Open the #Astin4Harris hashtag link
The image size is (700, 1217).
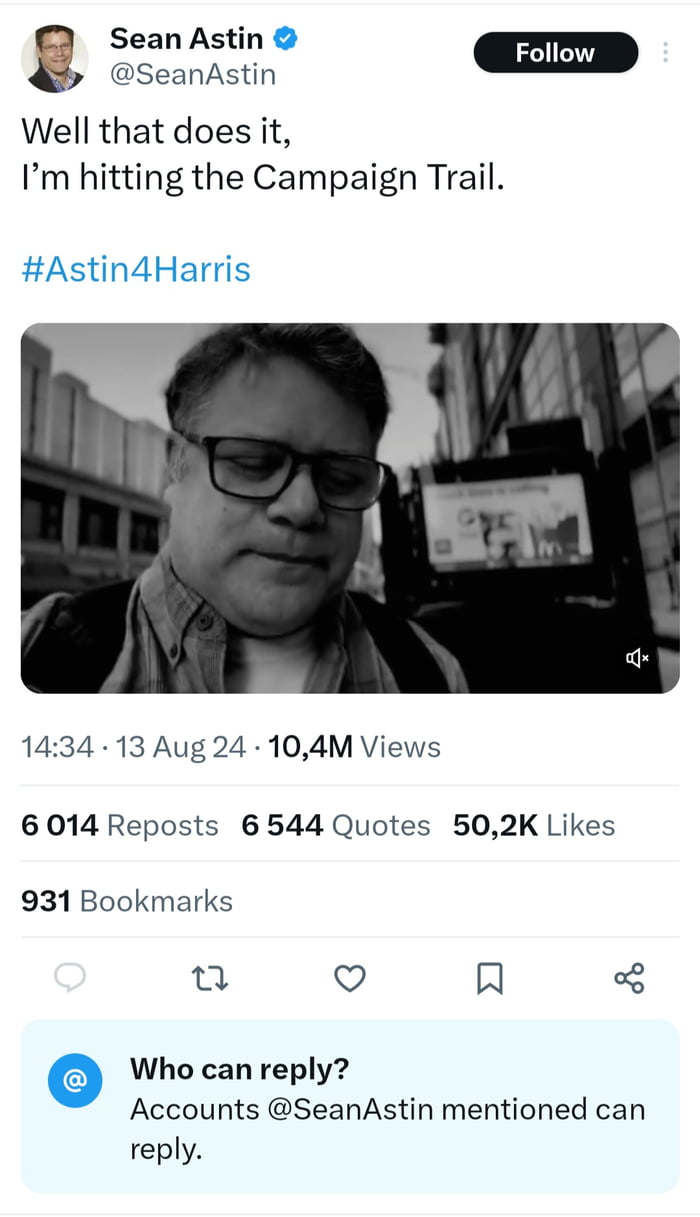pos(136,269)
